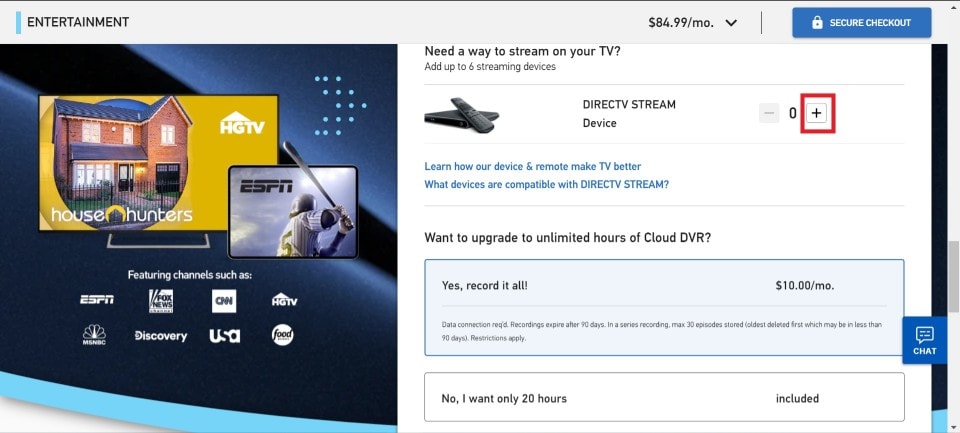Click the ESPN channel logo

[97, 300]
